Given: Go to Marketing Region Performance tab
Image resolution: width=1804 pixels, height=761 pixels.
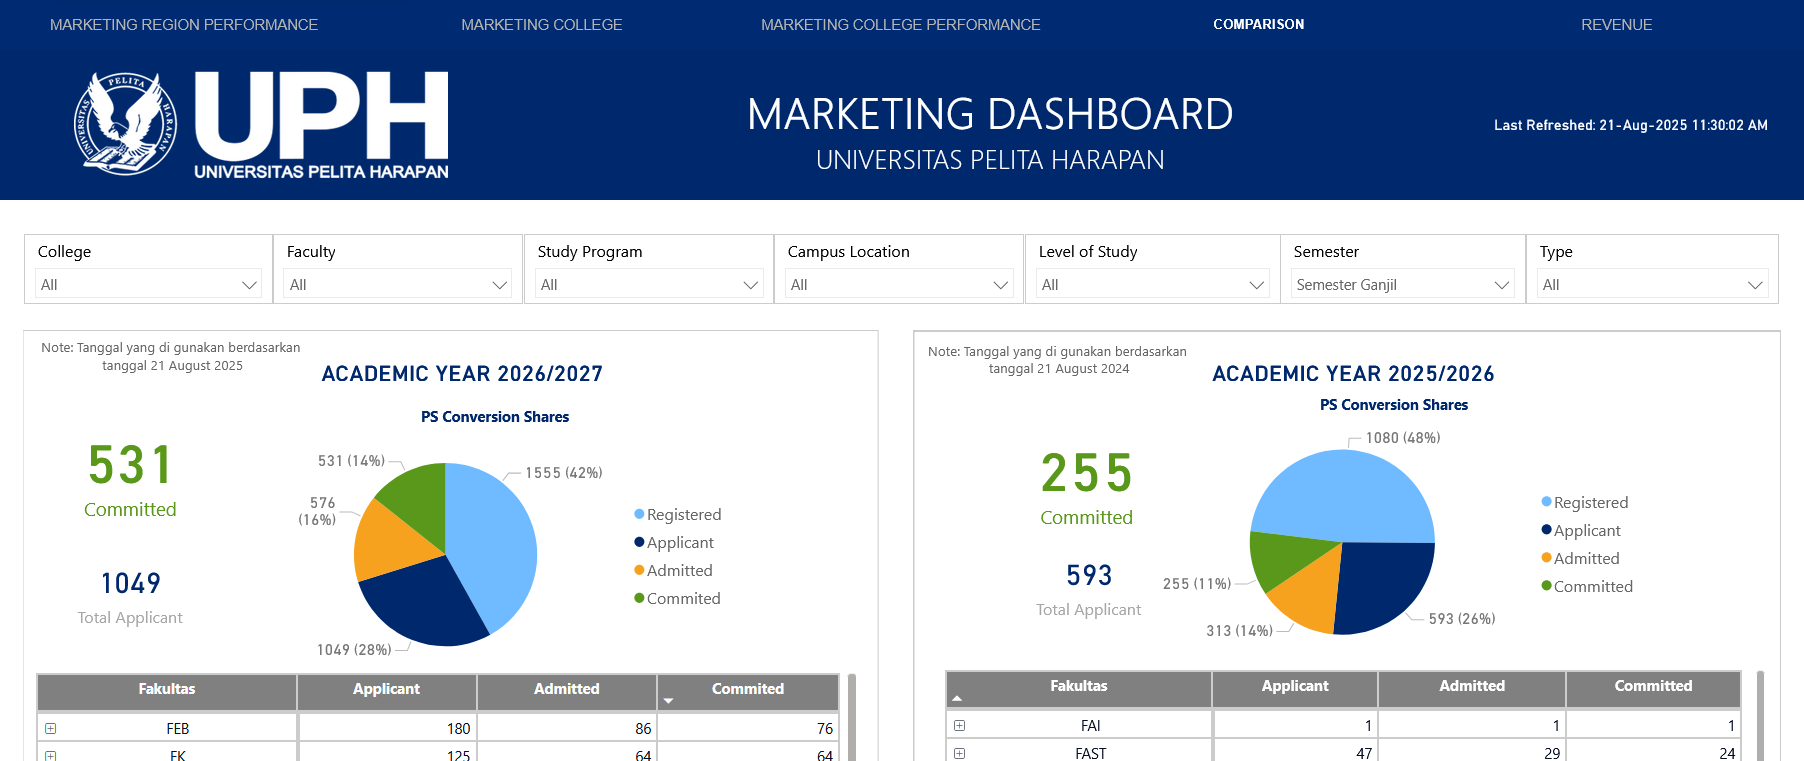Looking at the screenshot, I should [184, 24].
